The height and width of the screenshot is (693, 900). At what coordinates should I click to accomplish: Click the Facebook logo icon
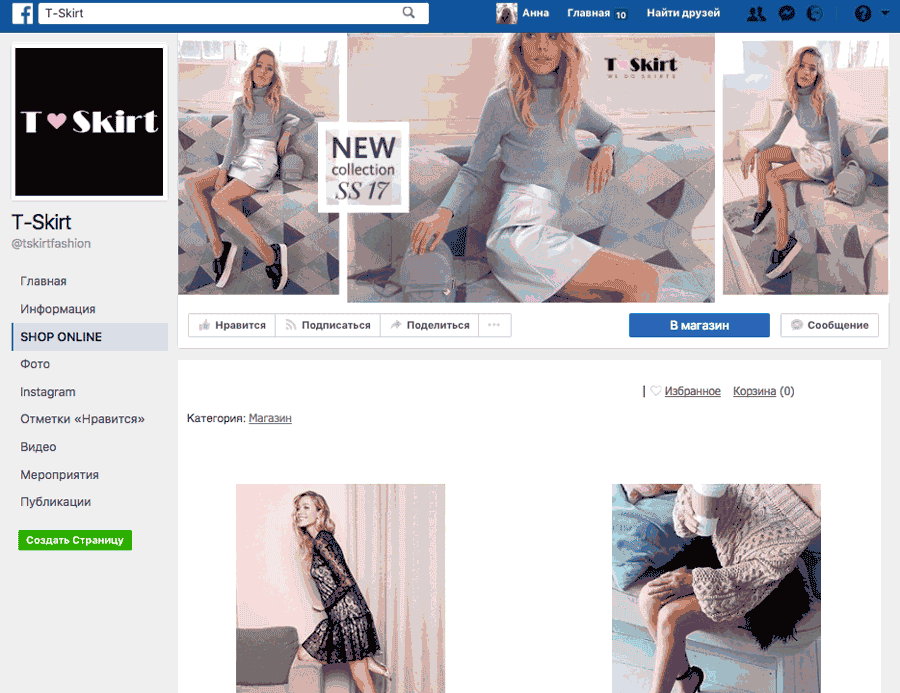(x=22, y=13)
